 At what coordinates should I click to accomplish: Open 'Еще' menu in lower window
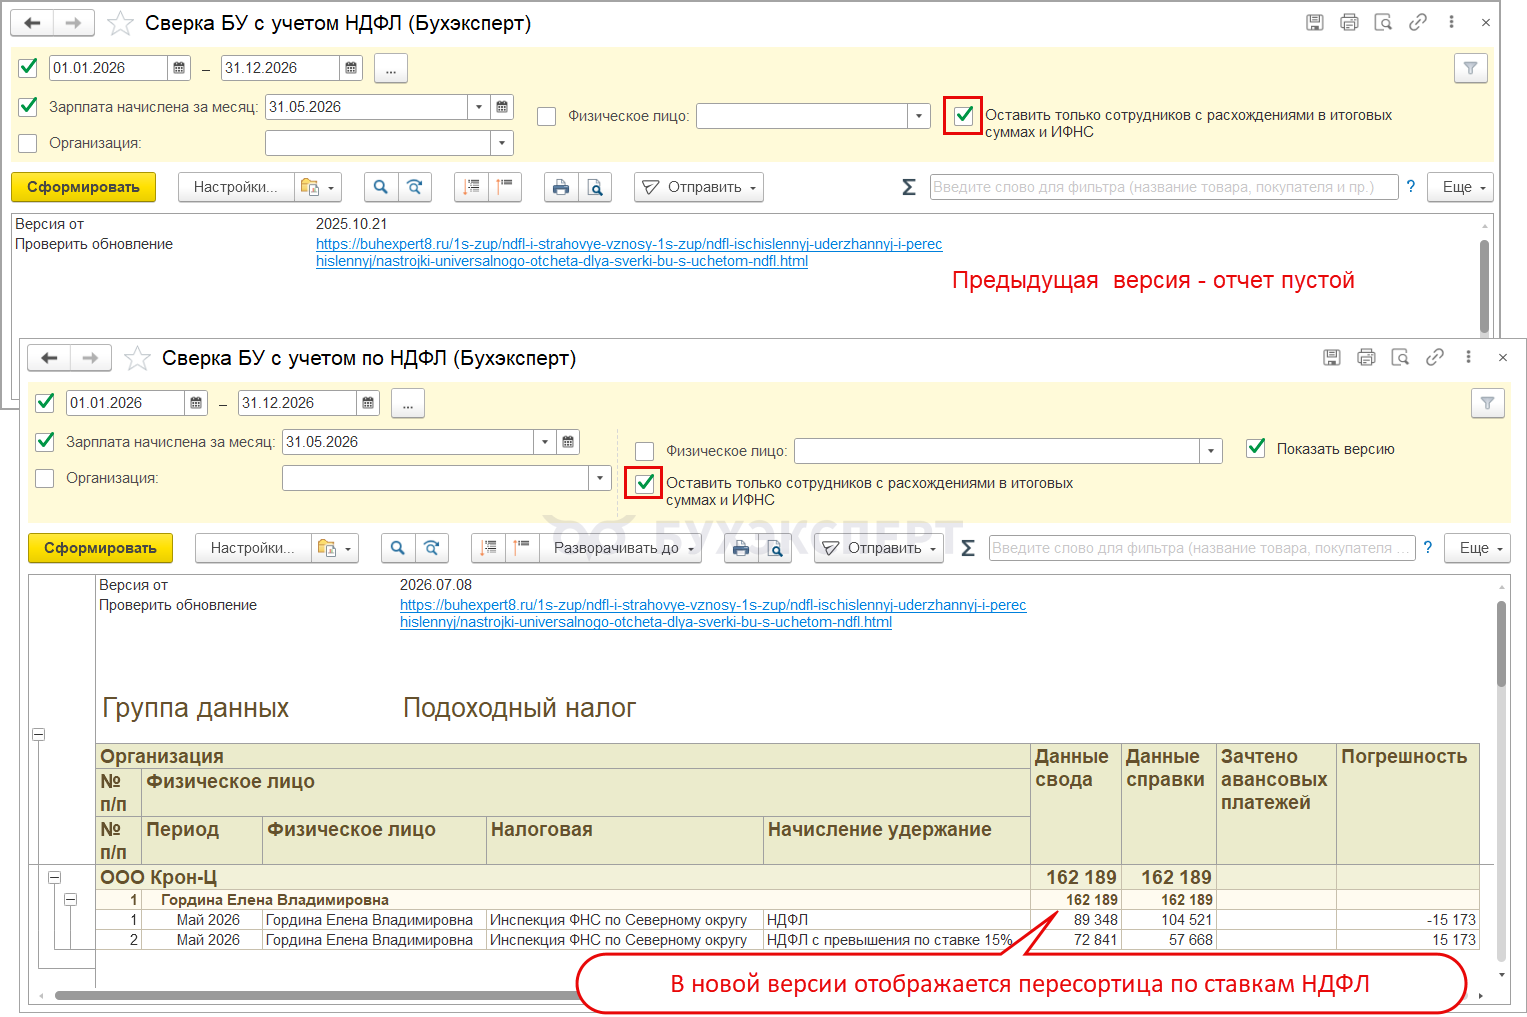coord(1477,548)
